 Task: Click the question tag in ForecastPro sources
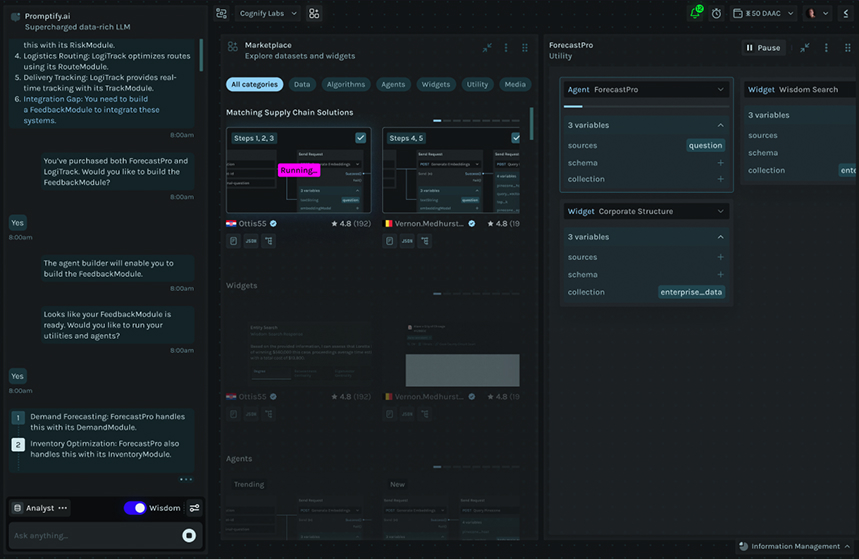tap(705, 145)
